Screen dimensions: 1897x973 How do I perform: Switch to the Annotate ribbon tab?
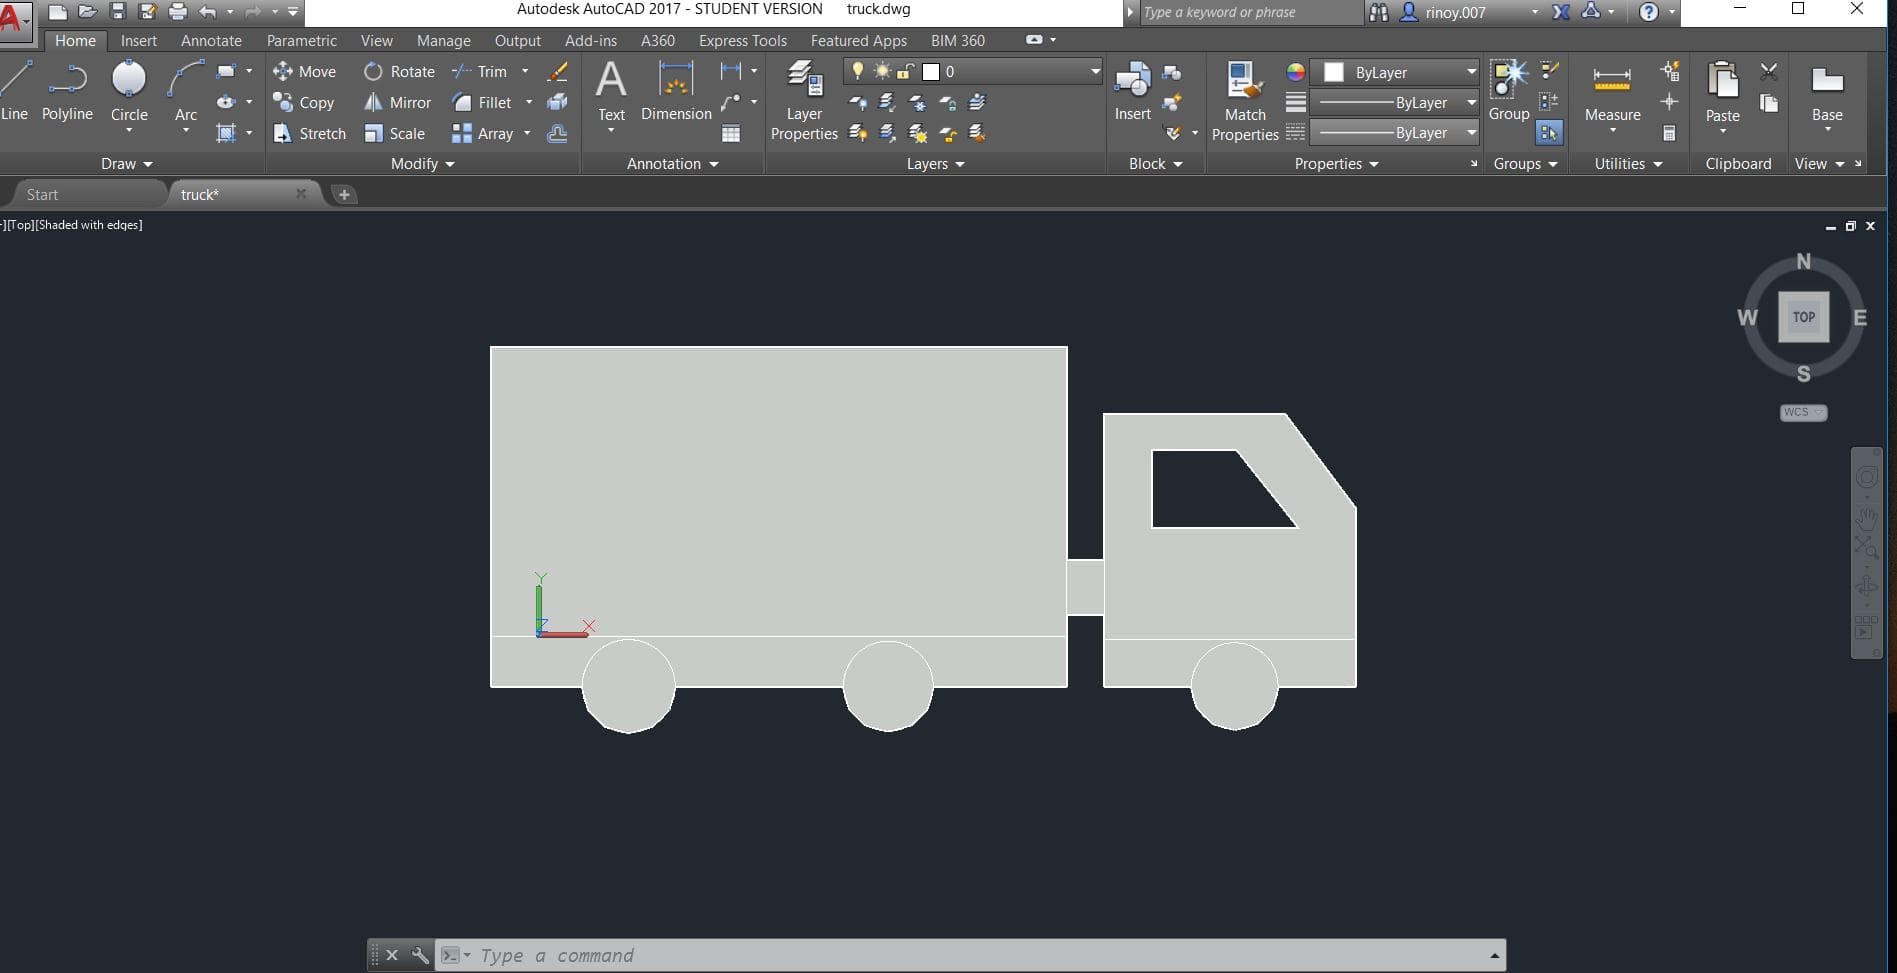[211, 40]
